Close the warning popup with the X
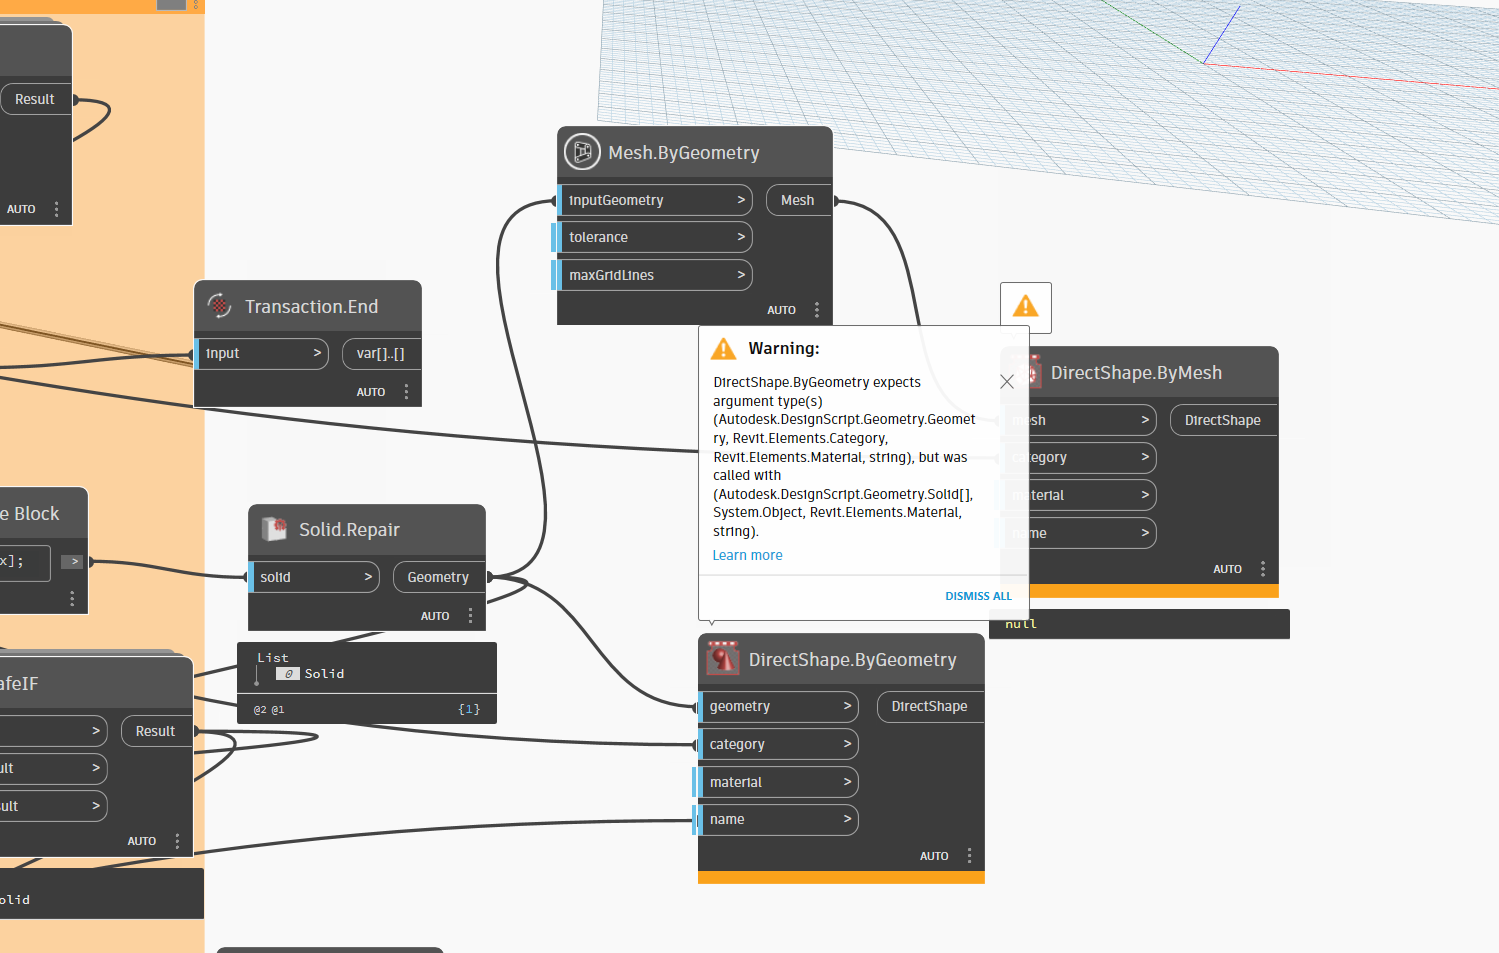This screenshot has height=953, width=1499. [x=1007, y=381]
